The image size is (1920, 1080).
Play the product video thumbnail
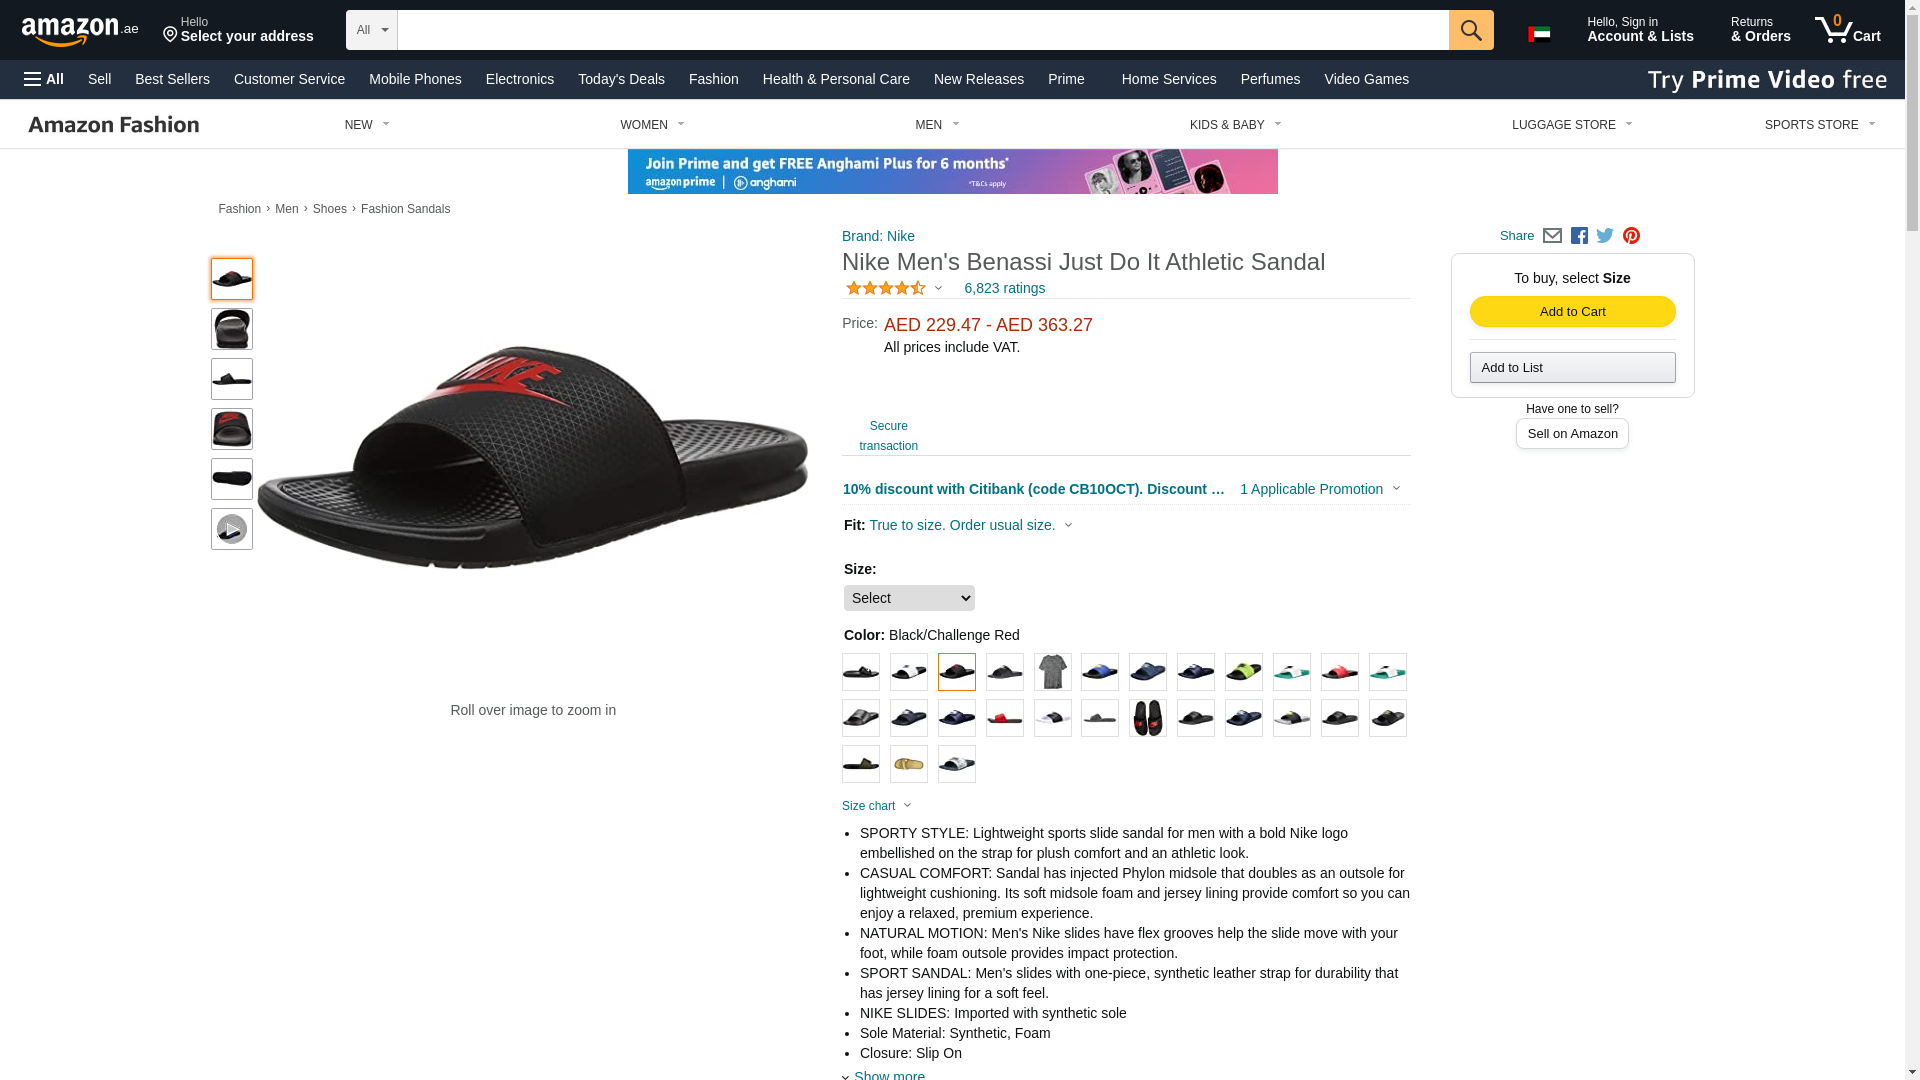tap(232, 529)
